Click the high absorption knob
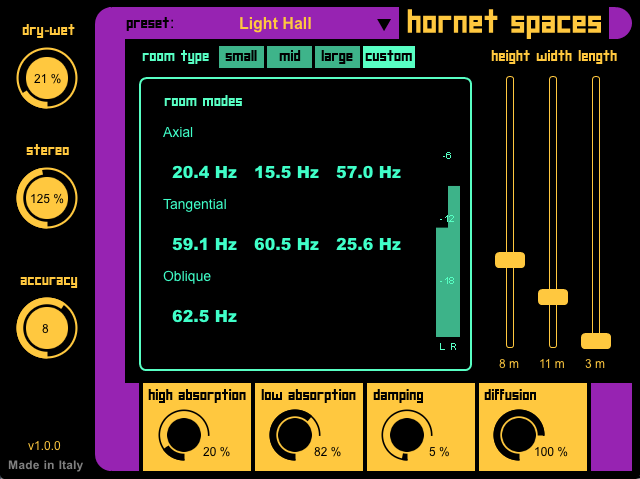This screenshot has width=640, height=479. point(183,436)
